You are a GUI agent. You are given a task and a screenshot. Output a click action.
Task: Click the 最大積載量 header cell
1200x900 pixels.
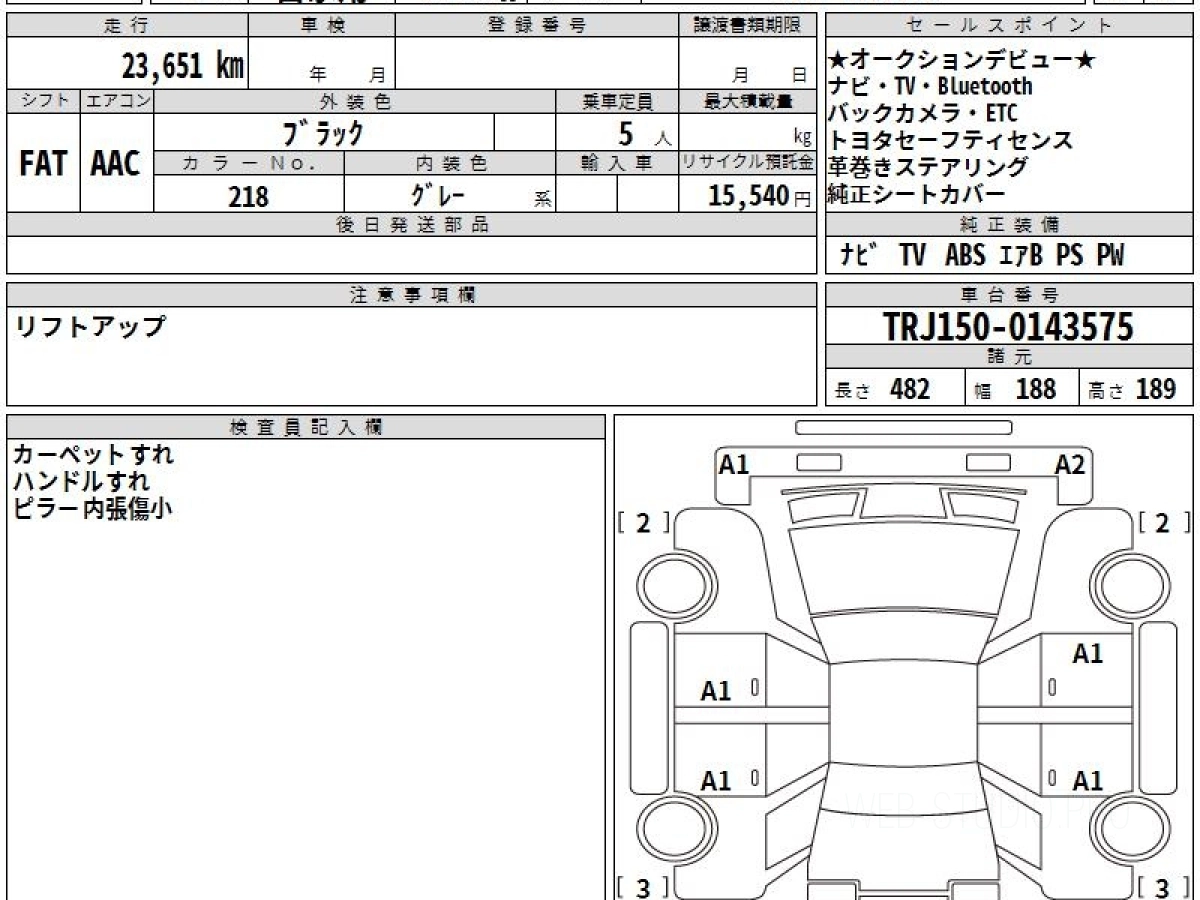point(748,101)
